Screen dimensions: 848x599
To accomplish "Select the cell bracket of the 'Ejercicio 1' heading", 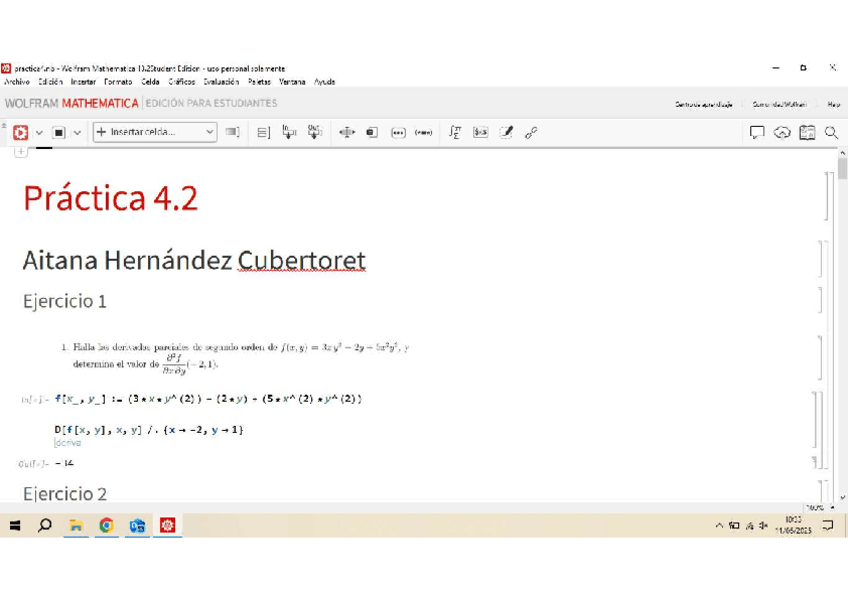I will pos(821,300).
